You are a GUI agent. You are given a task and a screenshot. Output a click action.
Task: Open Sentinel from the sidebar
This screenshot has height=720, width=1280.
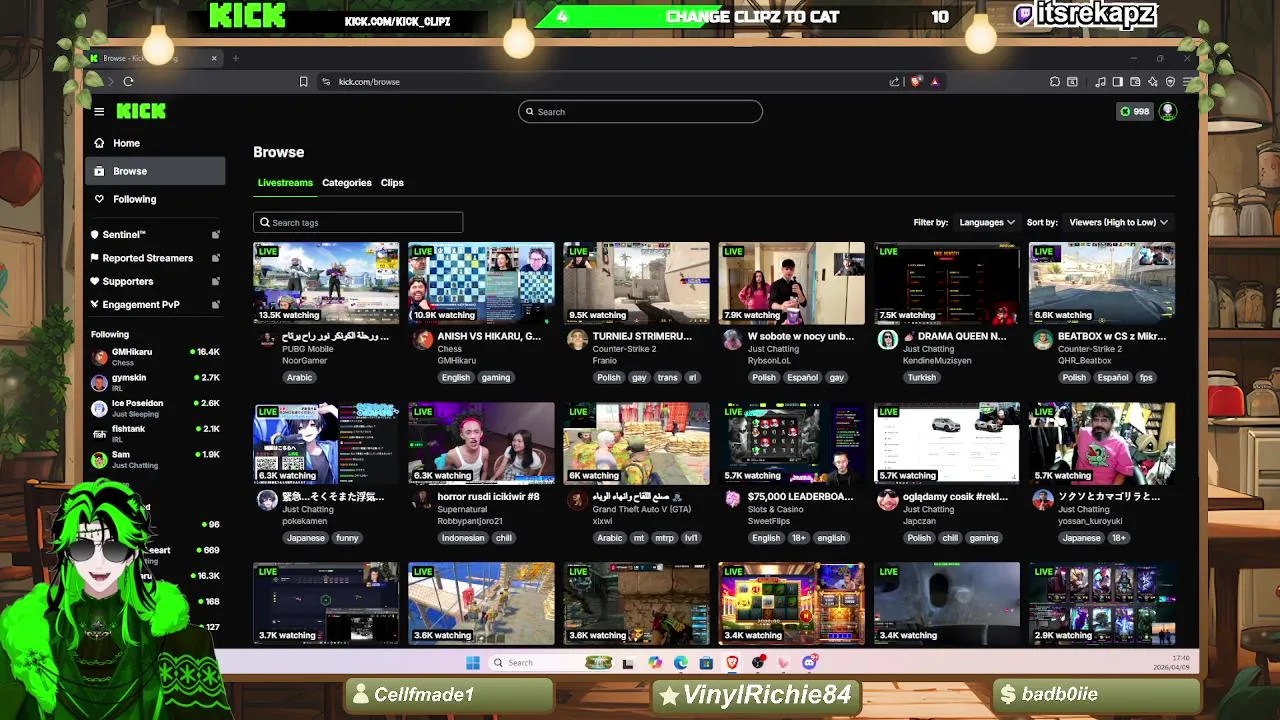coord(154,234)
